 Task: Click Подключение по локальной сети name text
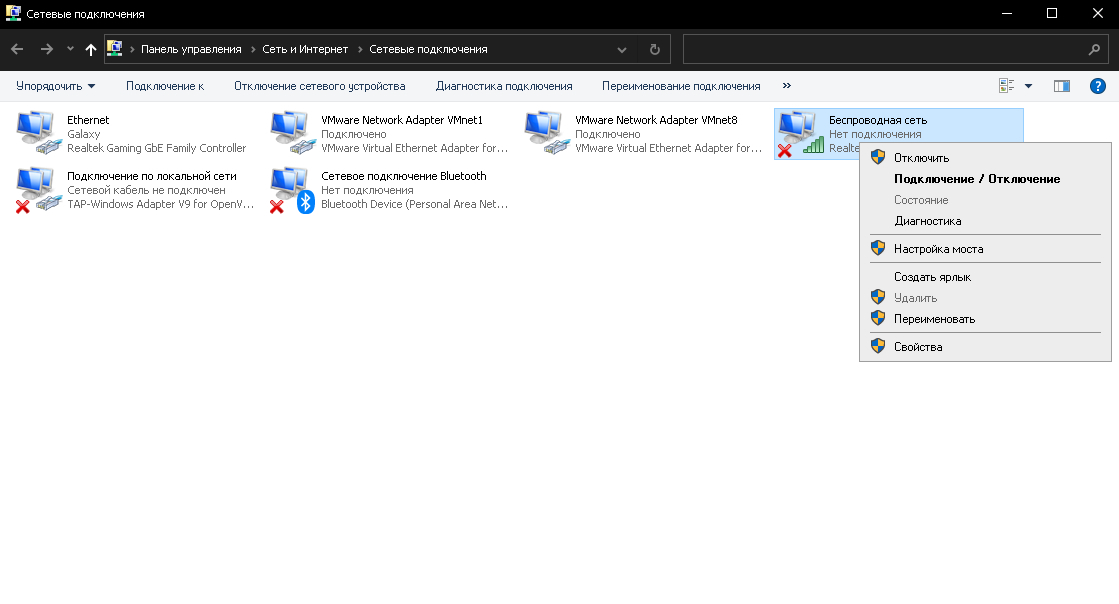pyautogui.click(x=151, y=176)
